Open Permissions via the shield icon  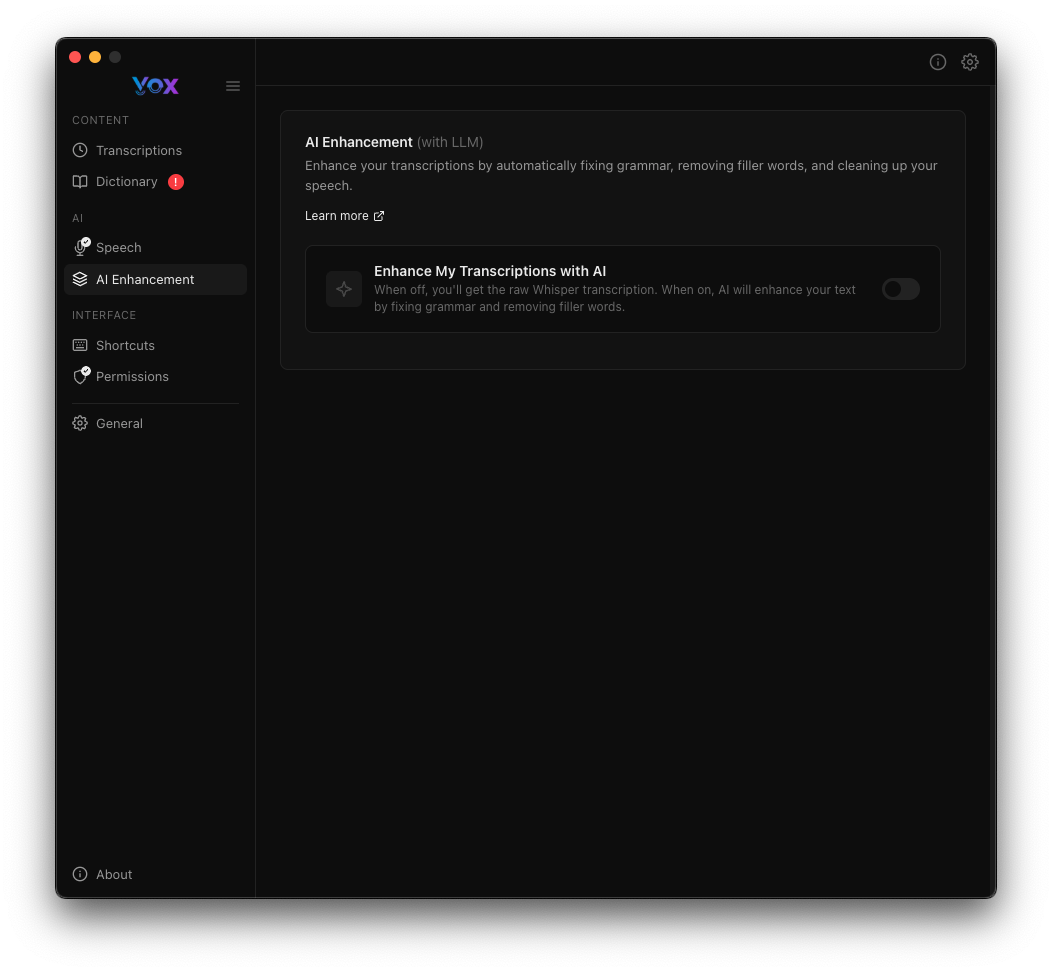point(80,376)
